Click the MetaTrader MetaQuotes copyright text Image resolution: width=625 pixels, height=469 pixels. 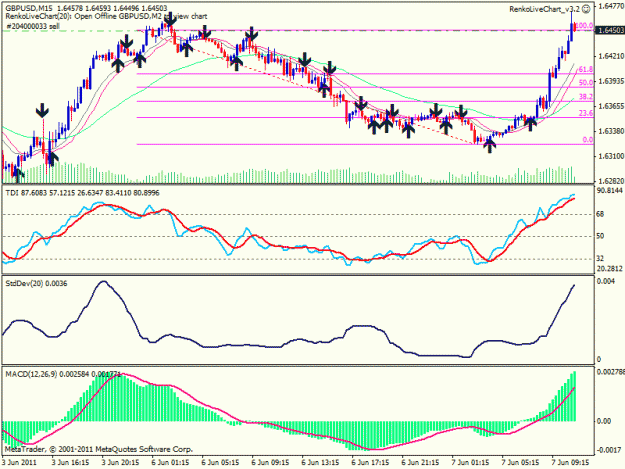[99, 449]
